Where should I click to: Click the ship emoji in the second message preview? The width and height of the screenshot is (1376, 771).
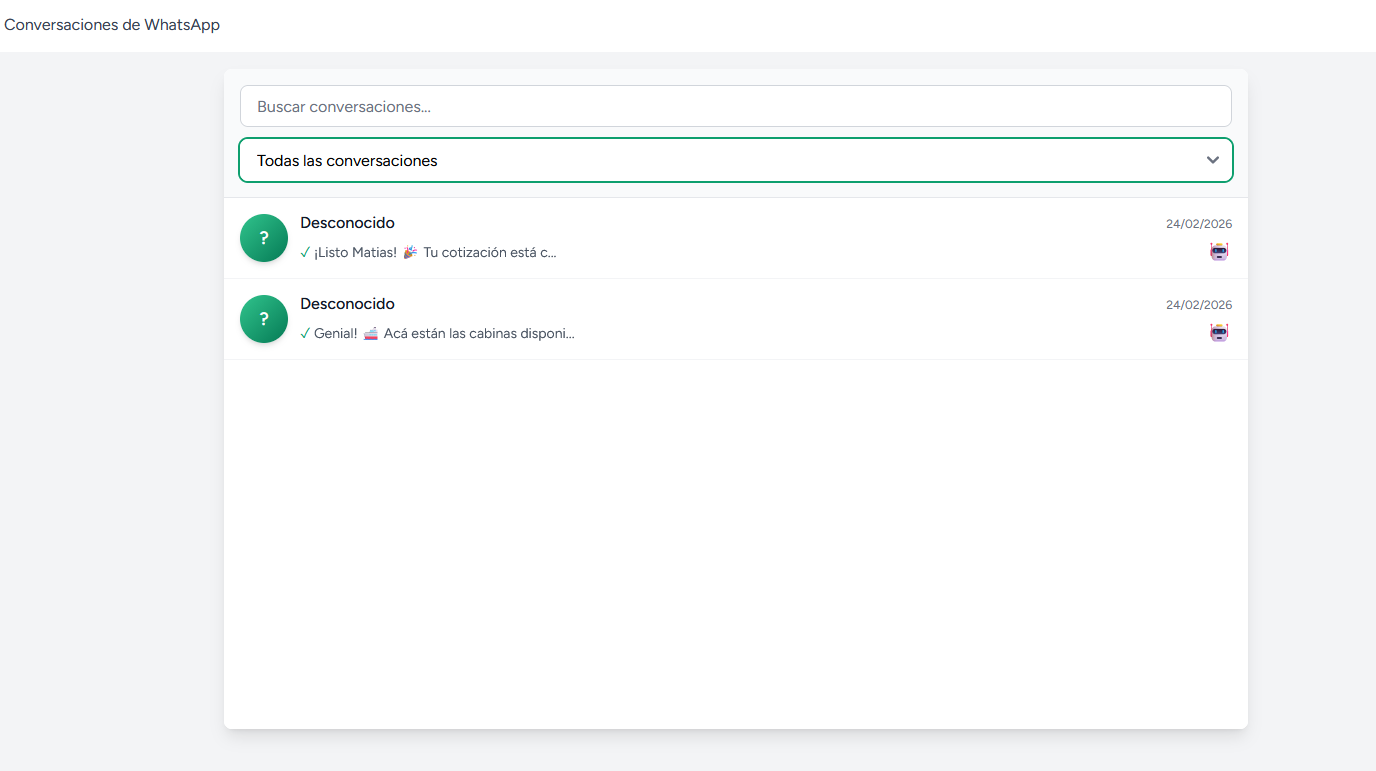coord(370,333)
